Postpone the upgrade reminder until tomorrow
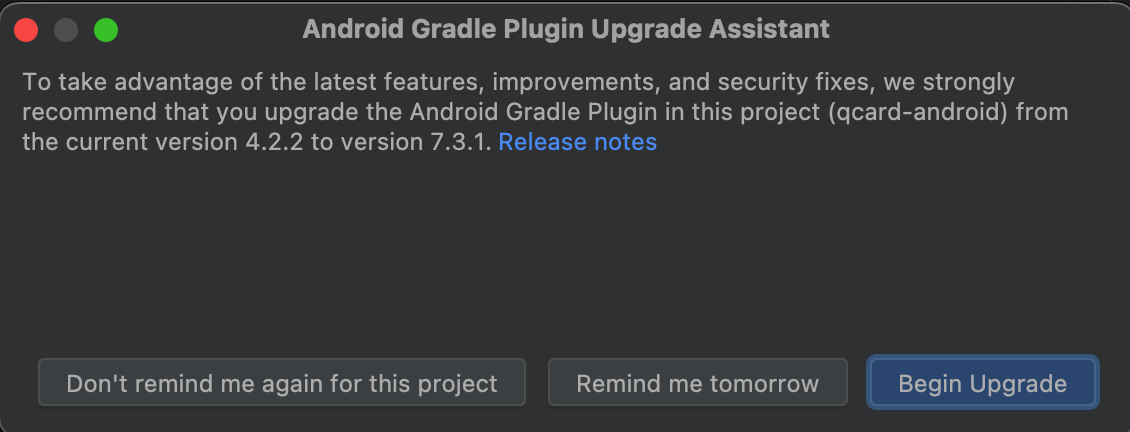 coord(697,383)
